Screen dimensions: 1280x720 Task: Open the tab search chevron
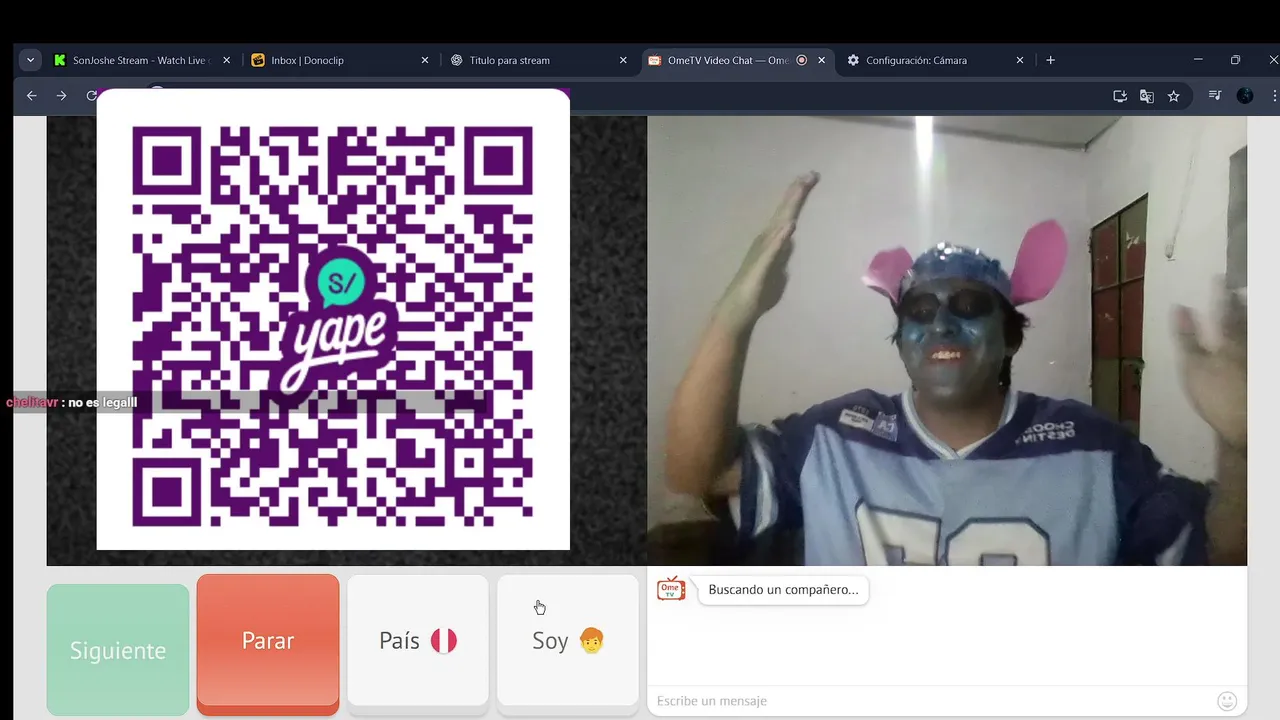(30, 60)
